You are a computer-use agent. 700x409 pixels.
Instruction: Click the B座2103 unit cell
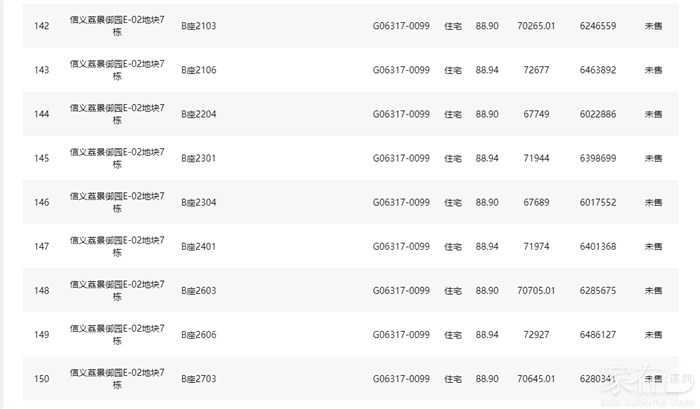(198, 26)
